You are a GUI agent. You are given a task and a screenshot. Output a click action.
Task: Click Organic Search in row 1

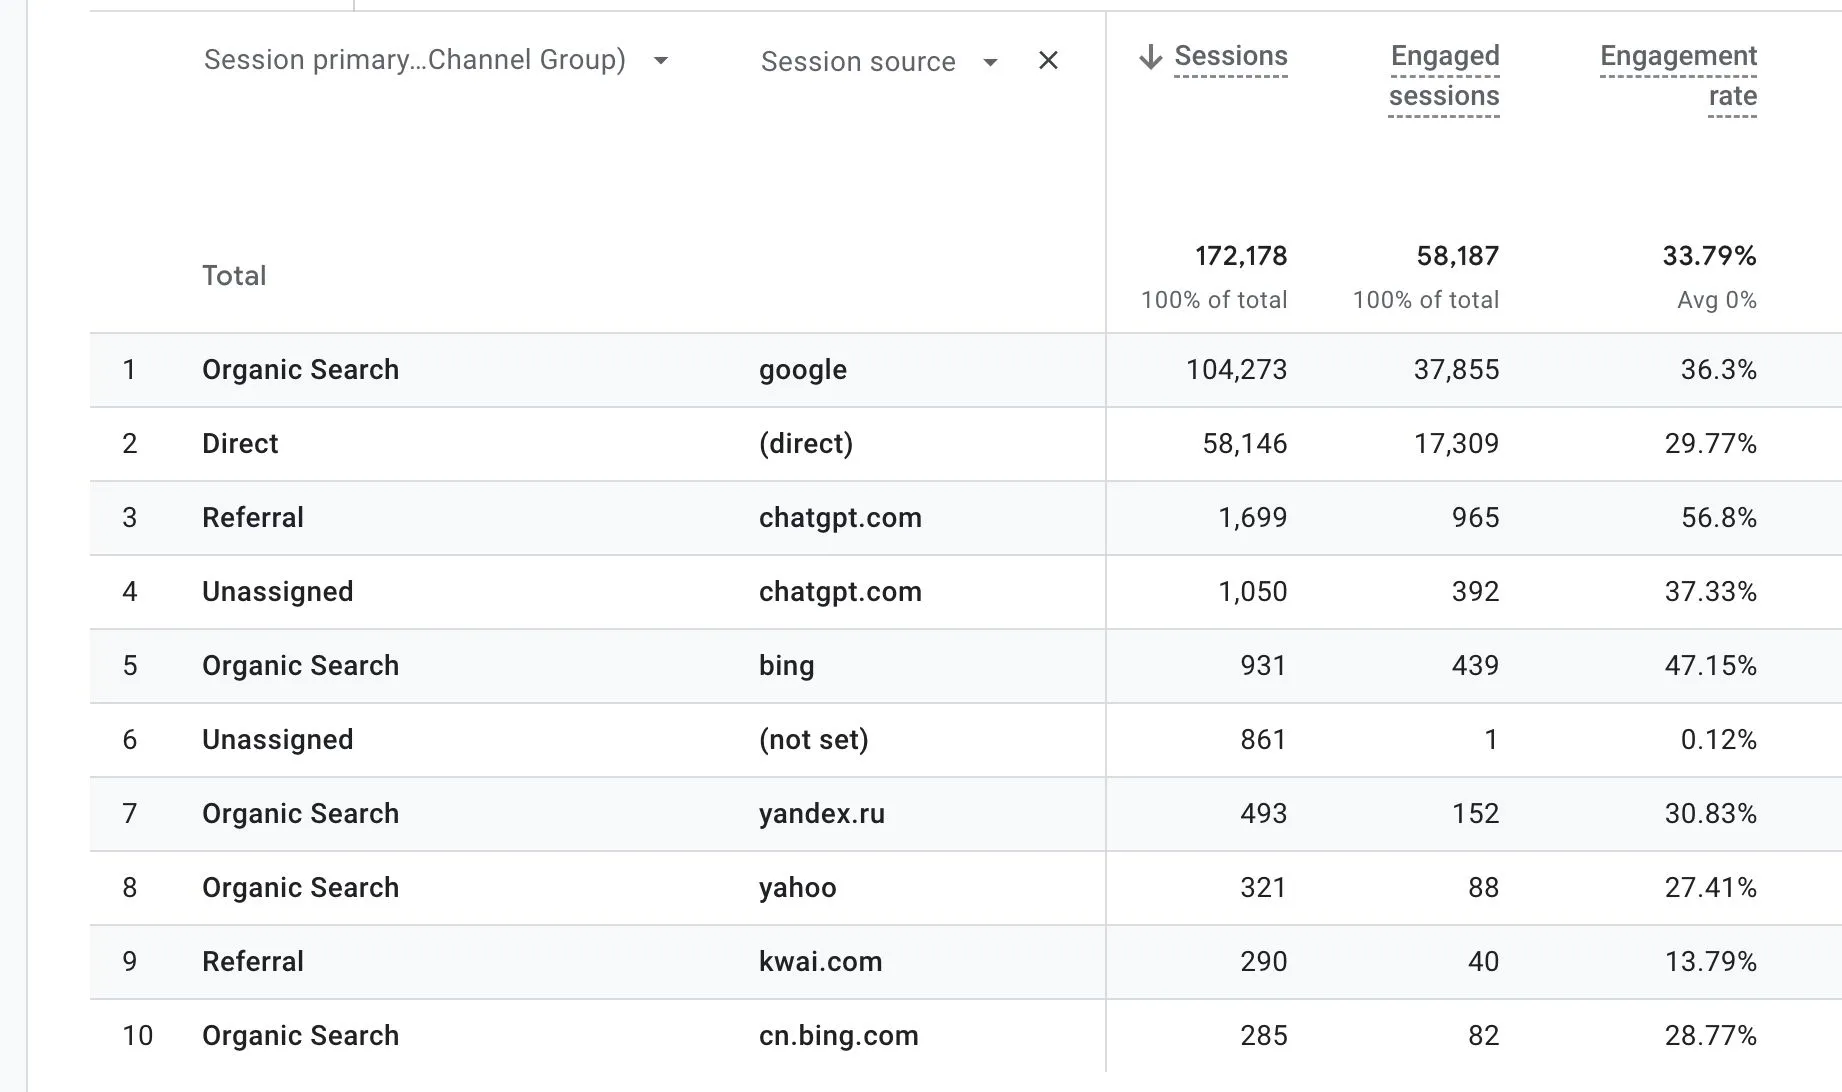[300, 370]
